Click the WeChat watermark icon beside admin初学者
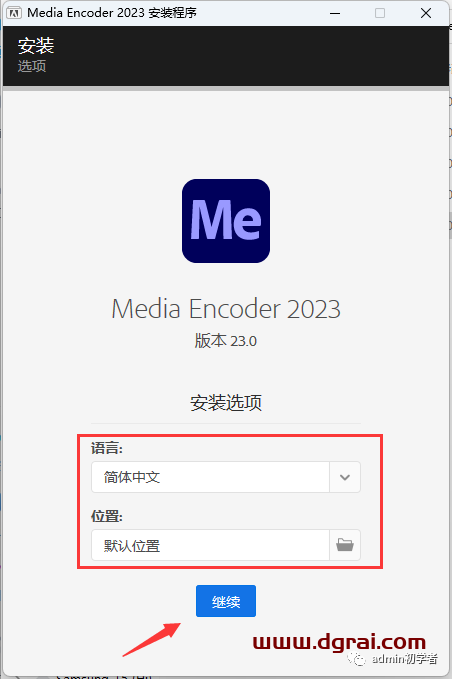The width and height of the screenshot is (452, 679). (x=356, y=659)
